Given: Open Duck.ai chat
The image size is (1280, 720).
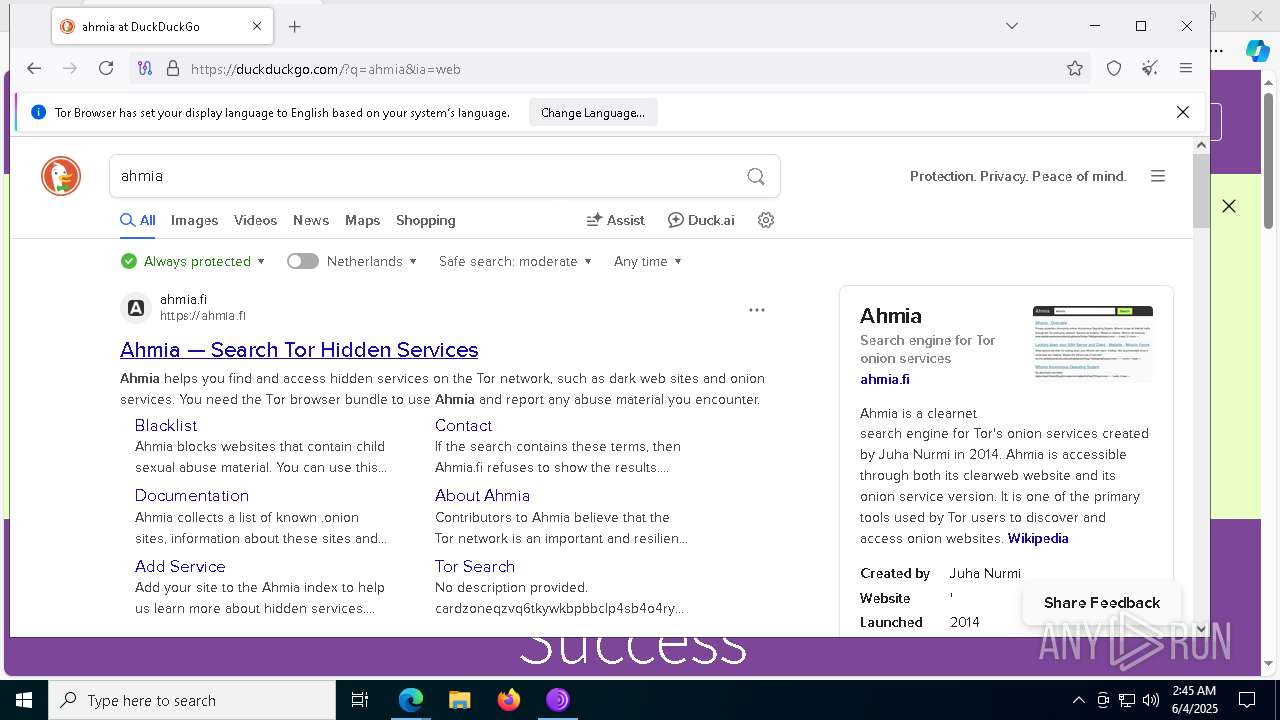Looking at the screenshot, I should pyautogui.click(x=701, y=220).
